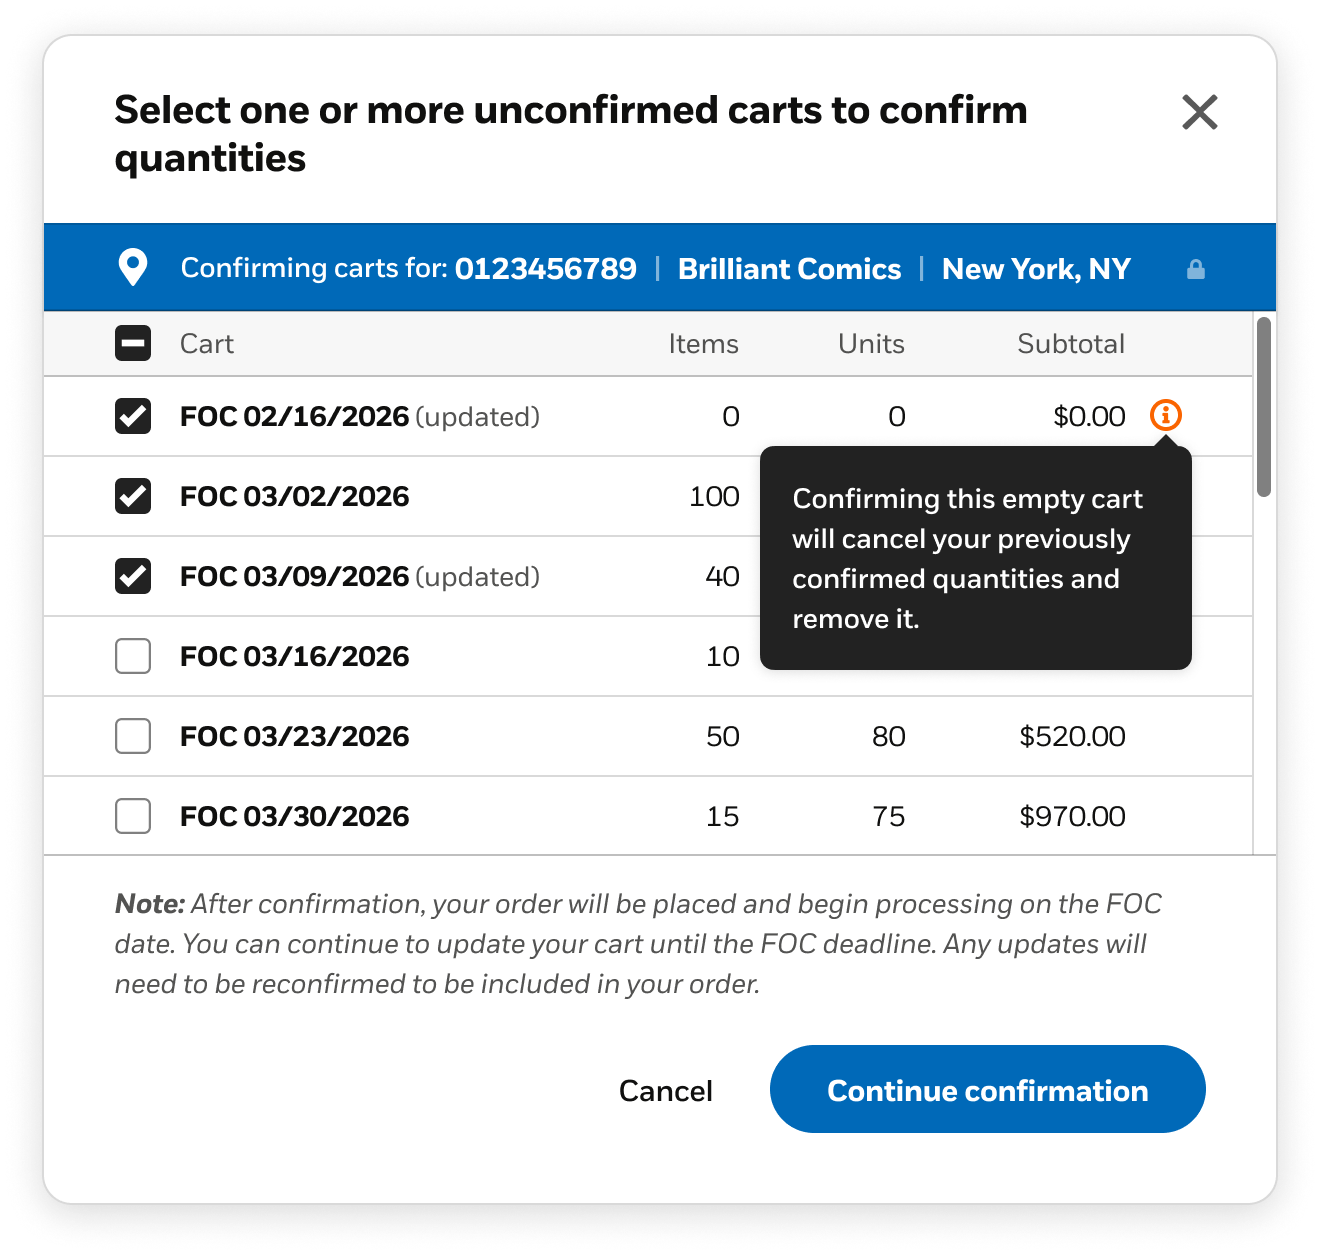Viewport: 1320px width, 1255px height.
Task: Click the lock icon in blue banner
Action: (x=1195, y=269)
